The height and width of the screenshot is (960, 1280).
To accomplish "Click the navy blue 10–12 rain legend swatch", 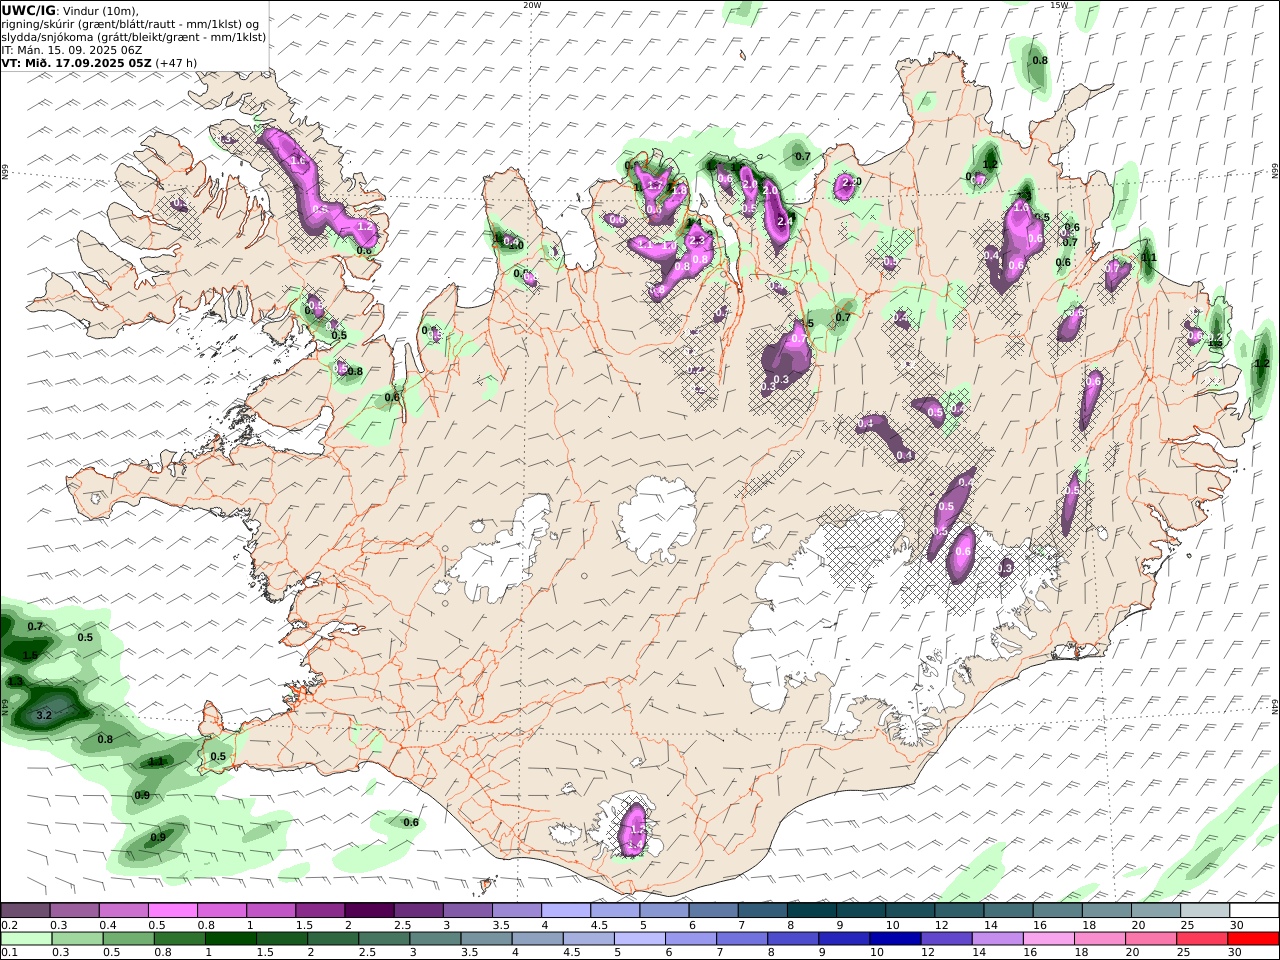I will click(x=895, y=939).
